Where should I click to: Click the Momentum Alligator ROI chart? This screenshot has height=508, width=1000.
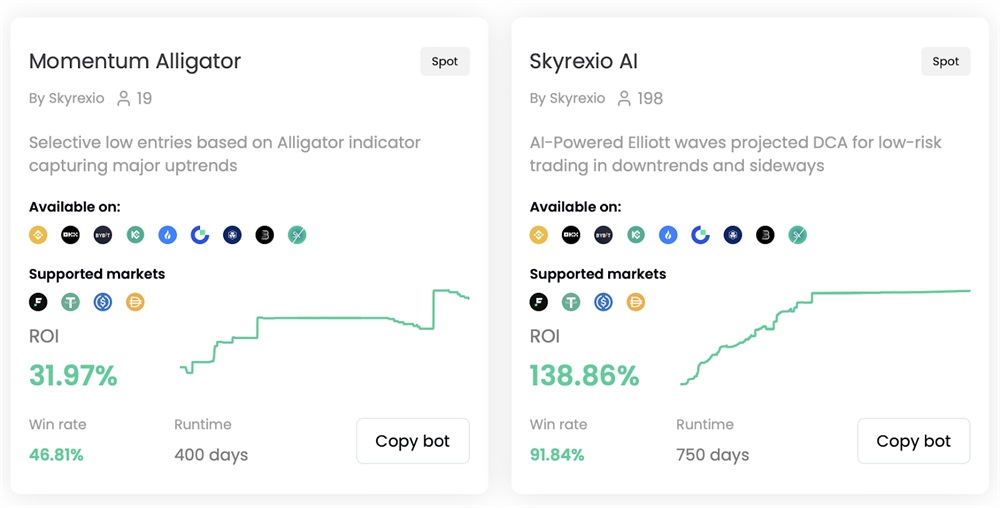click(325, 331)
